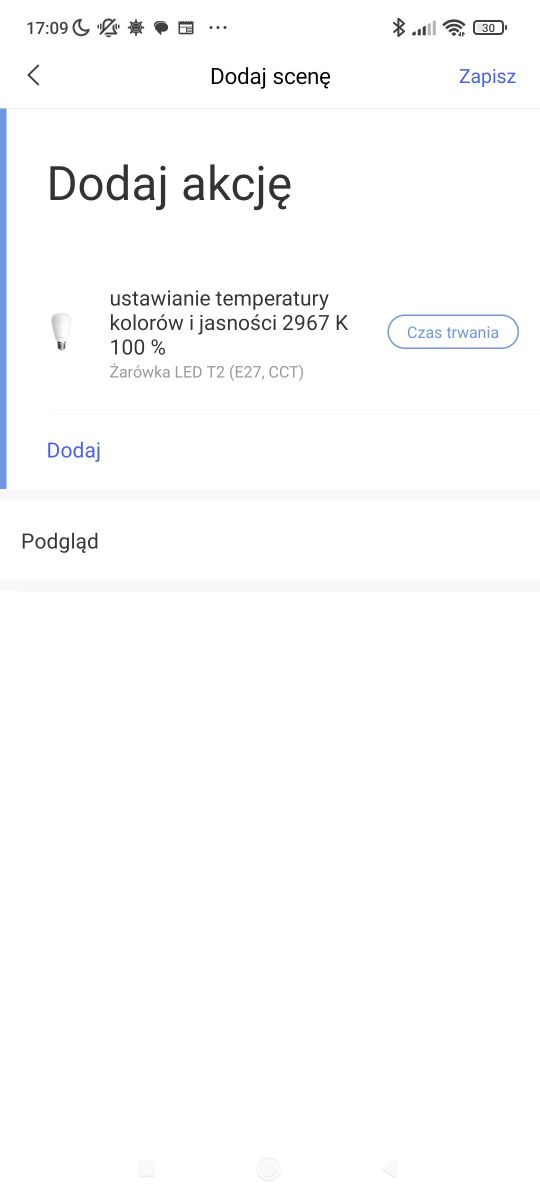The height and width of the screenshot is (1200, 540).
Task: Tap the three-dots notification overflow
Action: [x=218, y=28]
